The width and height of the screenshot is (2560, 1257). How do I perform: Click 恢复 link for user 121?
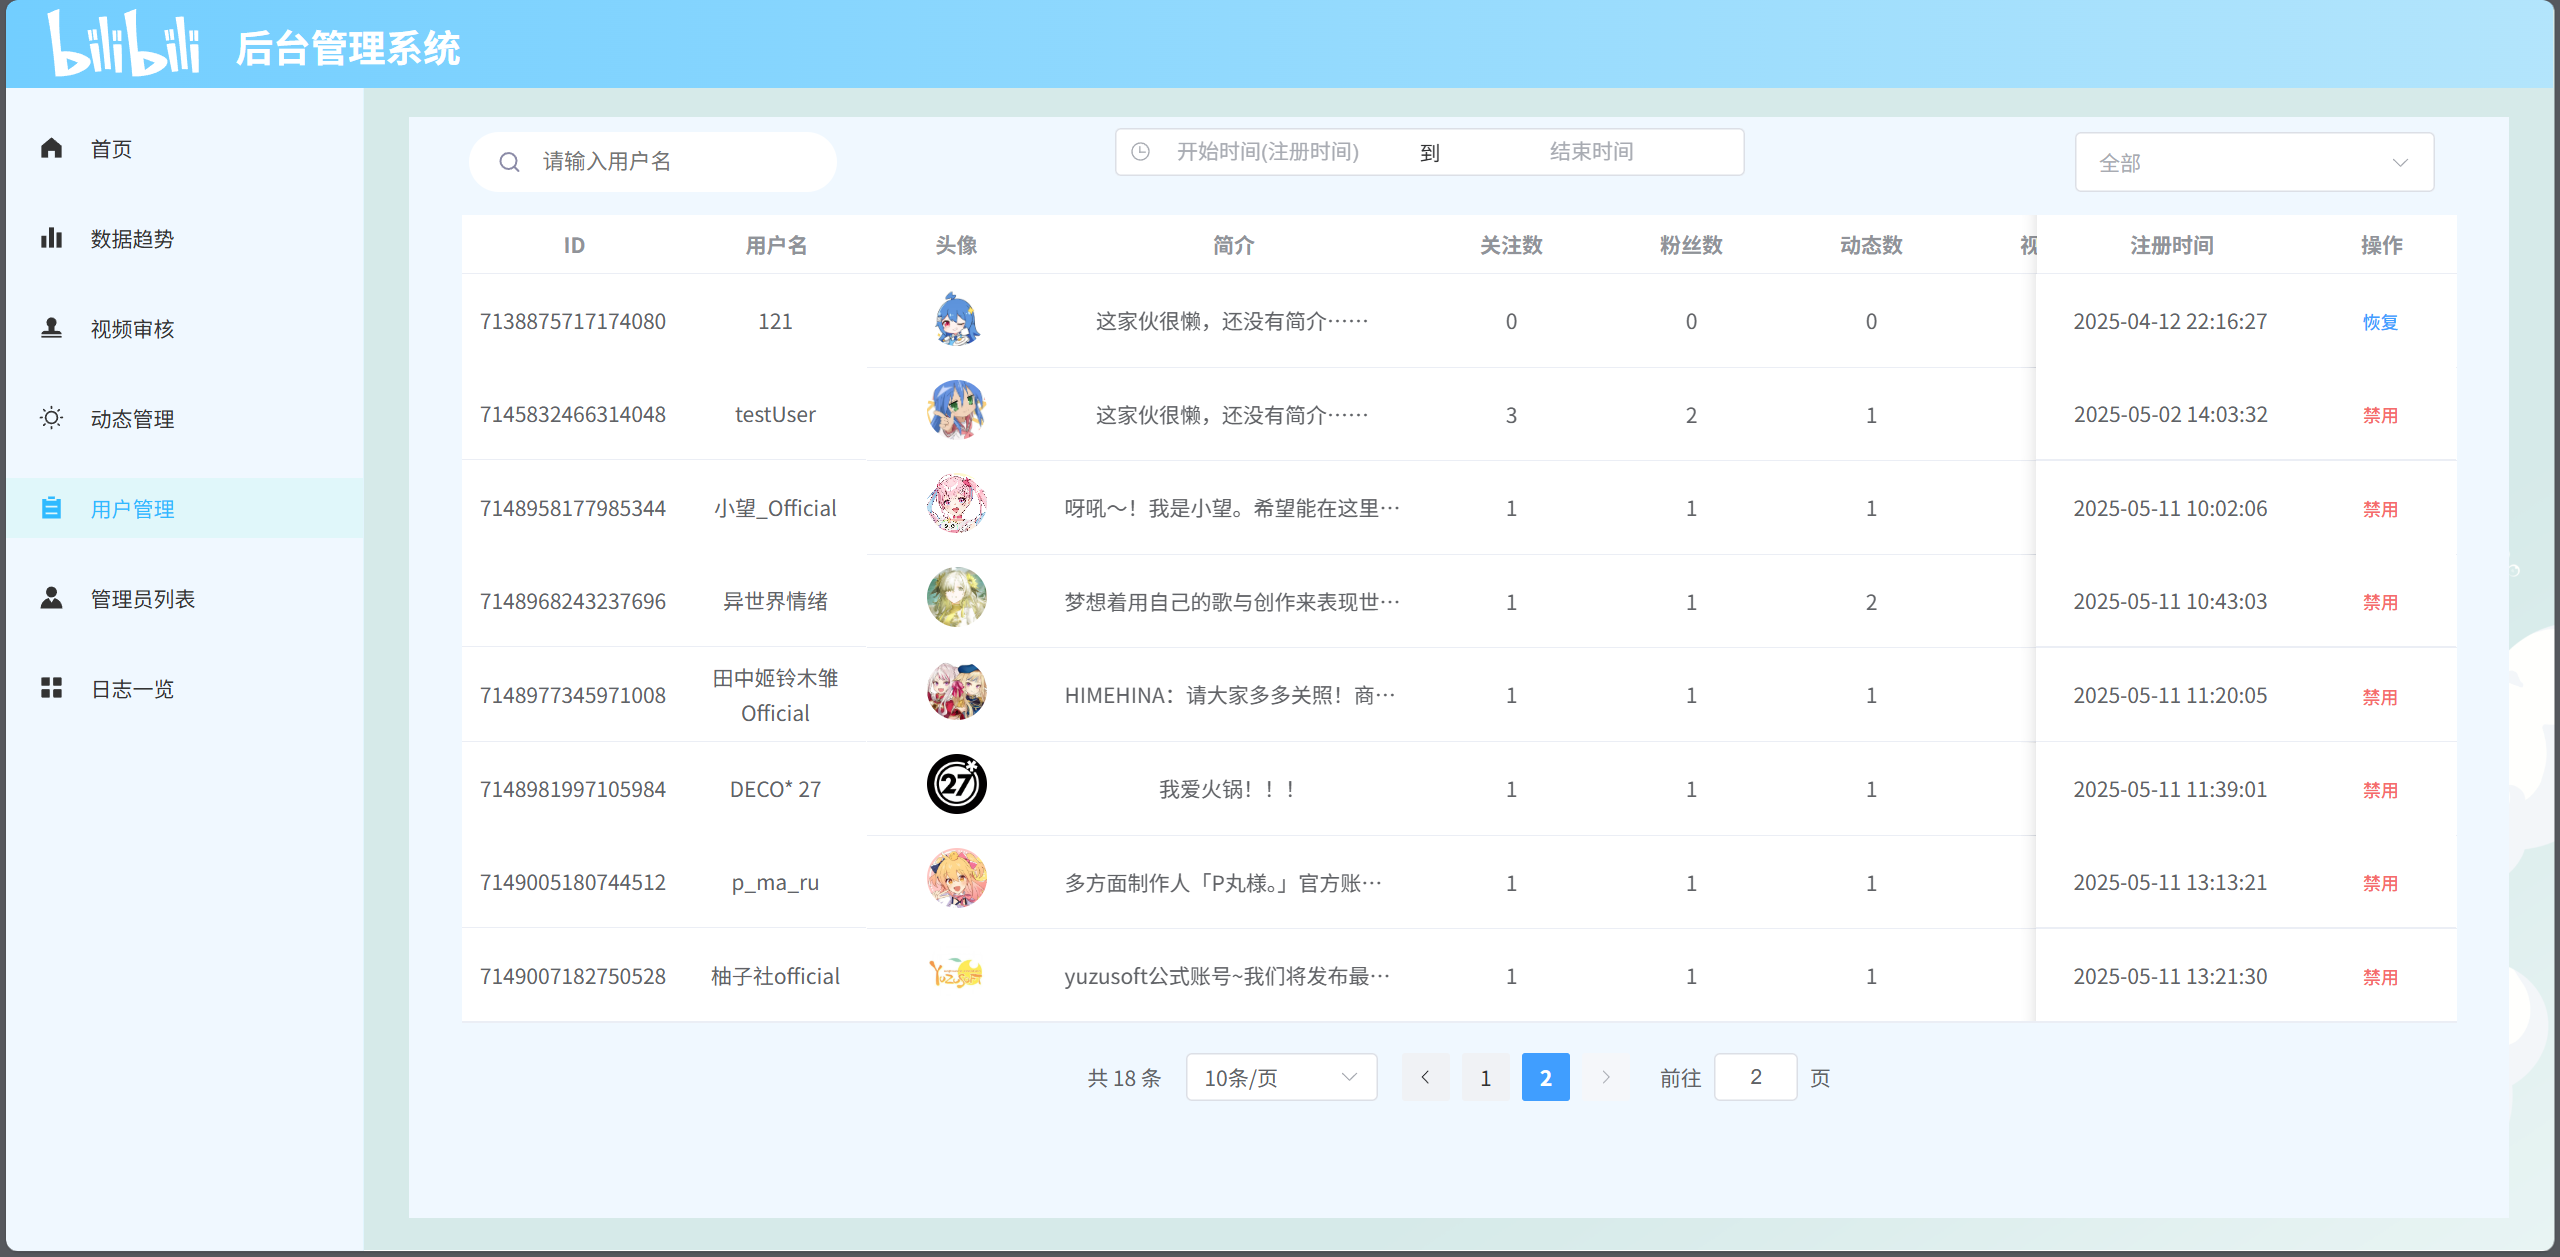pyautogui.click(x=2379, y=322)
